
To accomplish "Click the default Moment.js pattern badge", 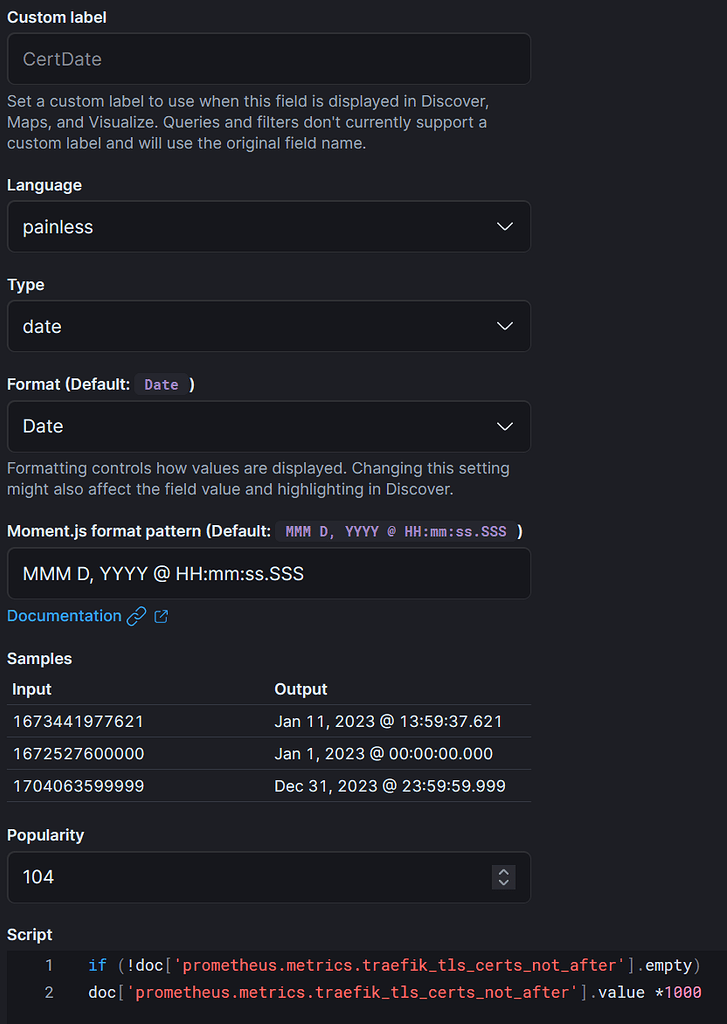I will pos(393,531).
